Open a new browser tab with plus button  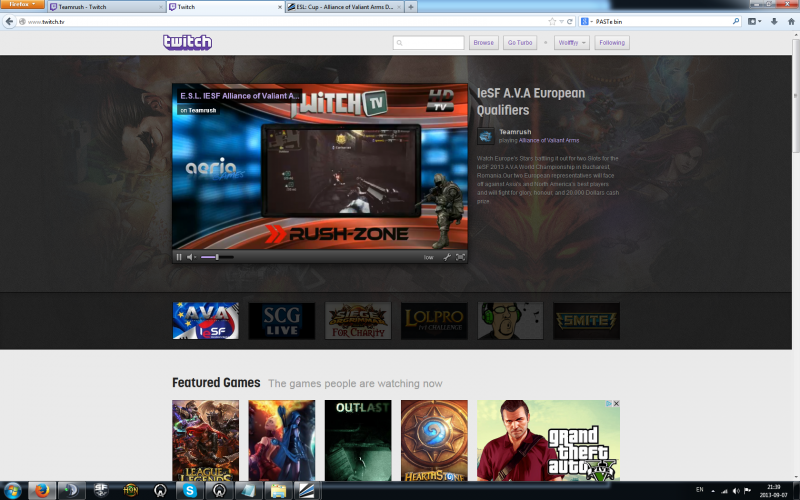click(x=411, y=7)
